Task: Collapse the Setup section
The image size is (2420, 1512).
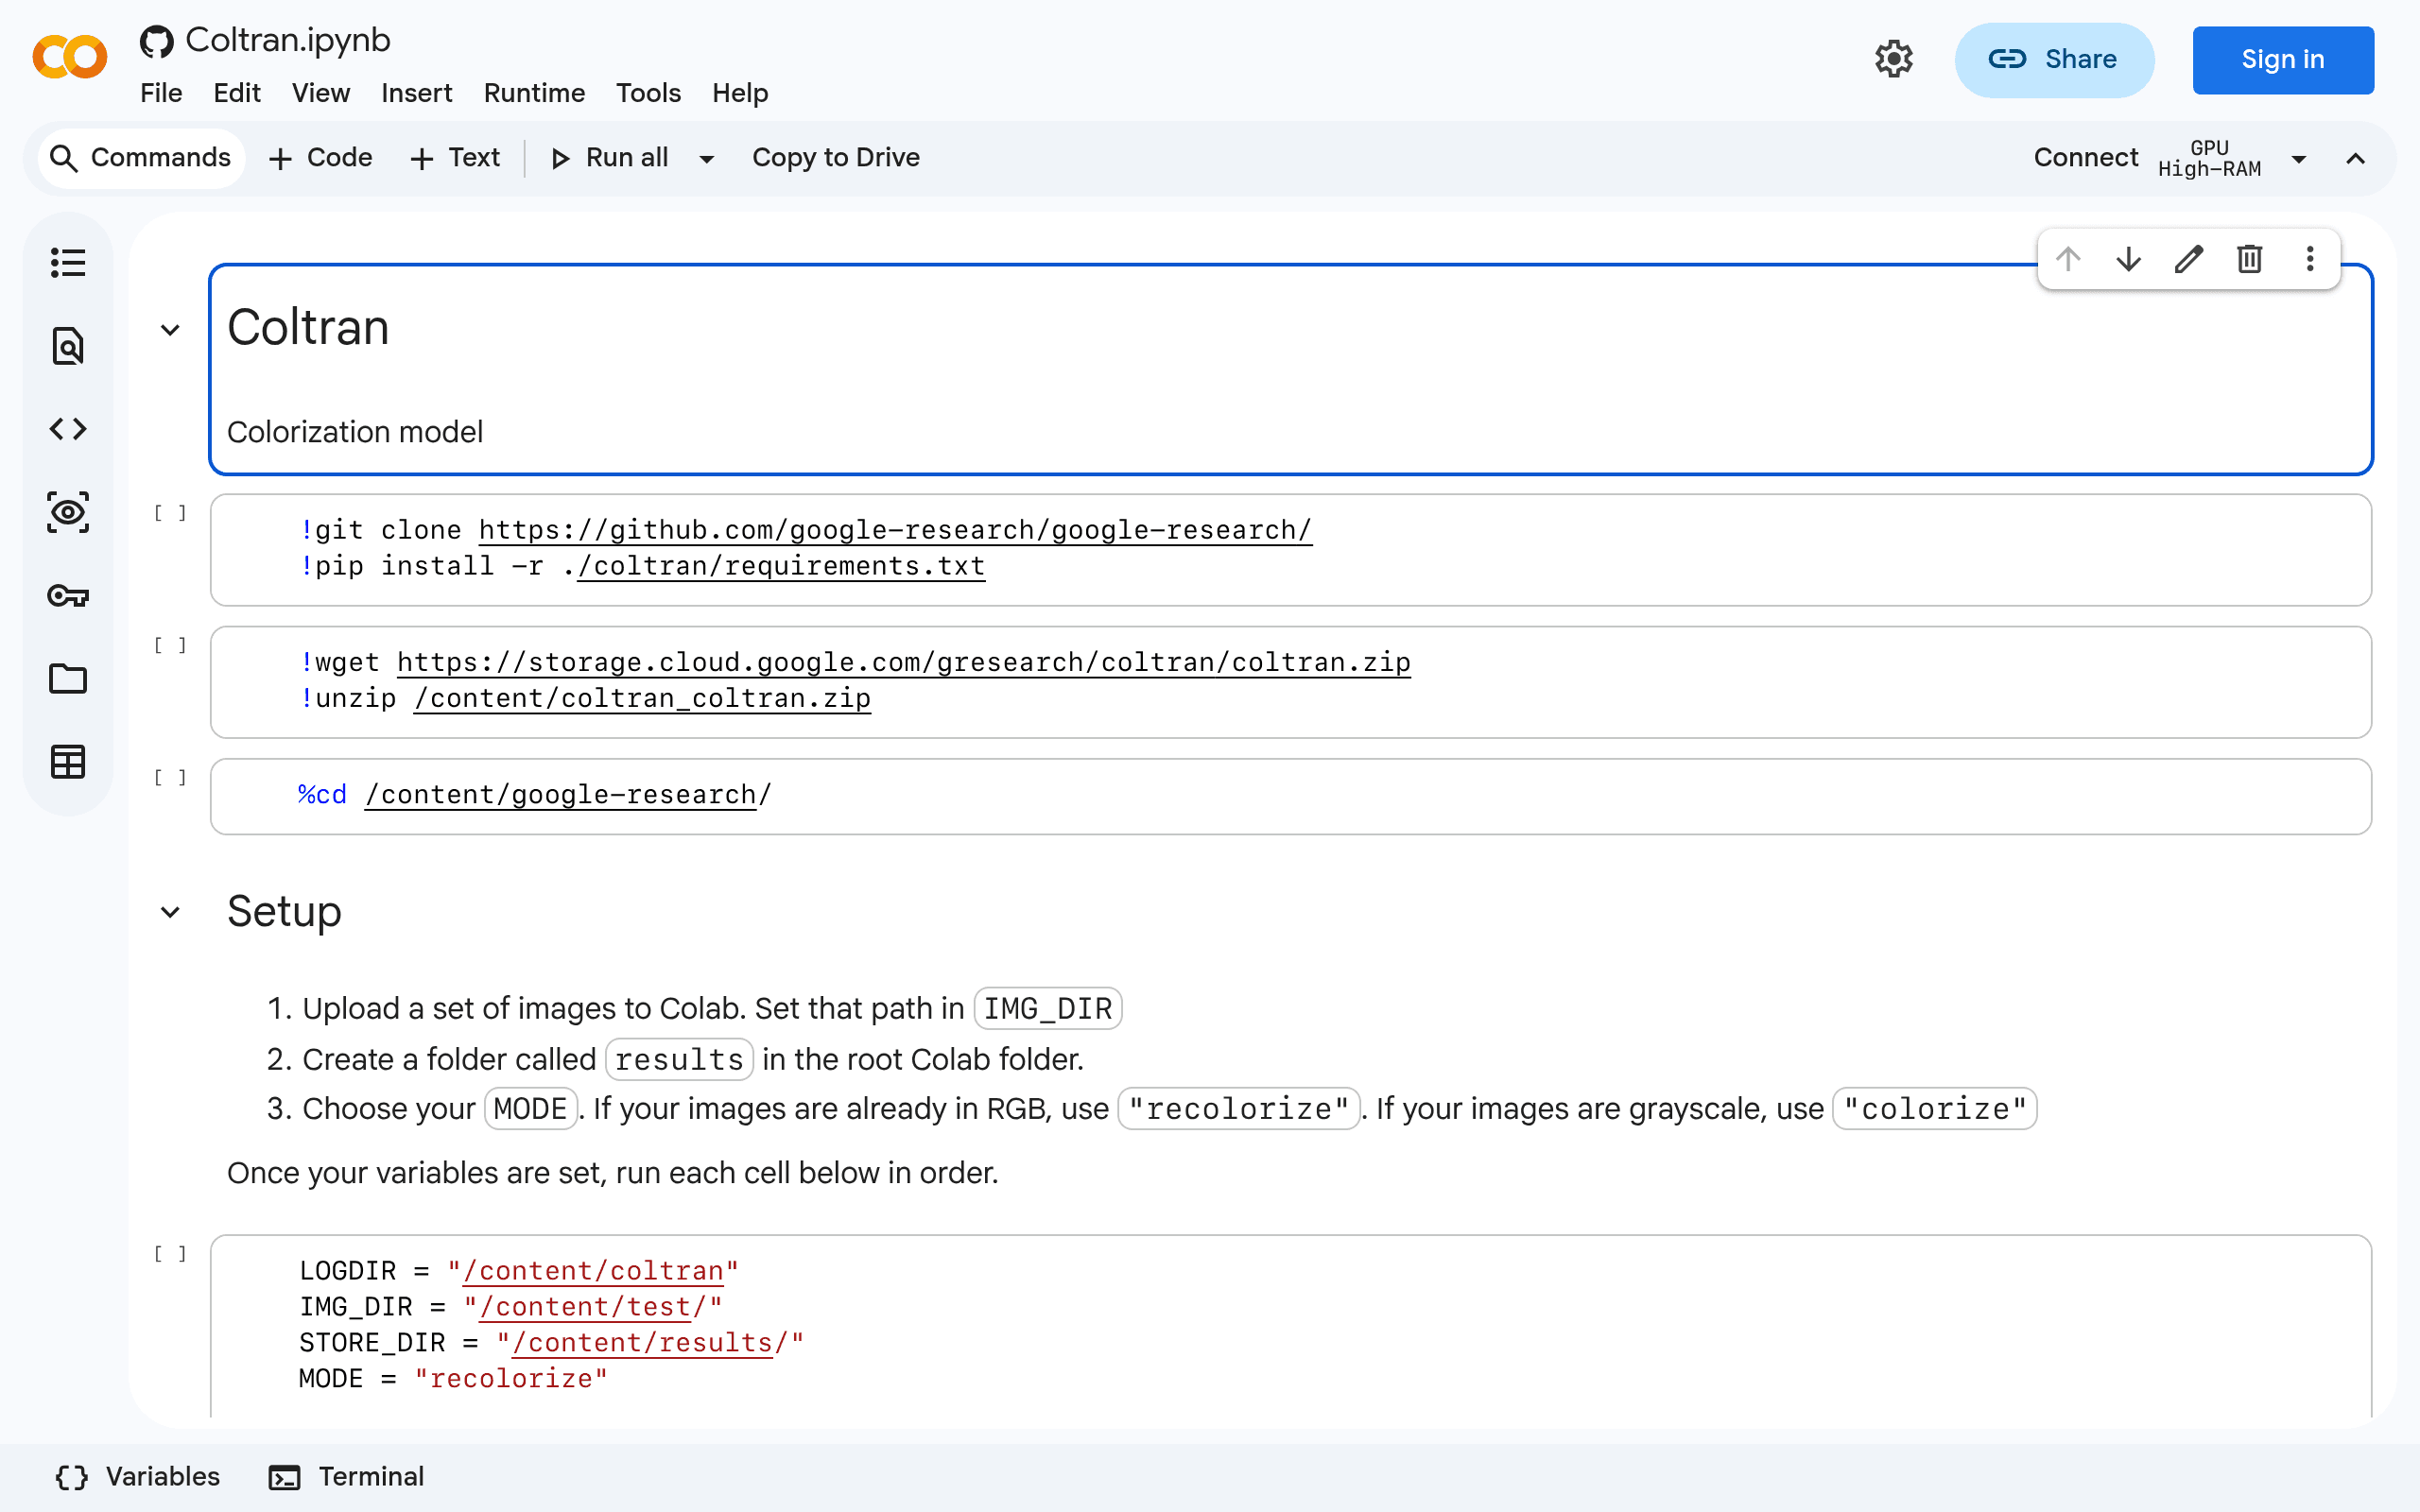Action: pyautogui.click(x=170, y=912)
